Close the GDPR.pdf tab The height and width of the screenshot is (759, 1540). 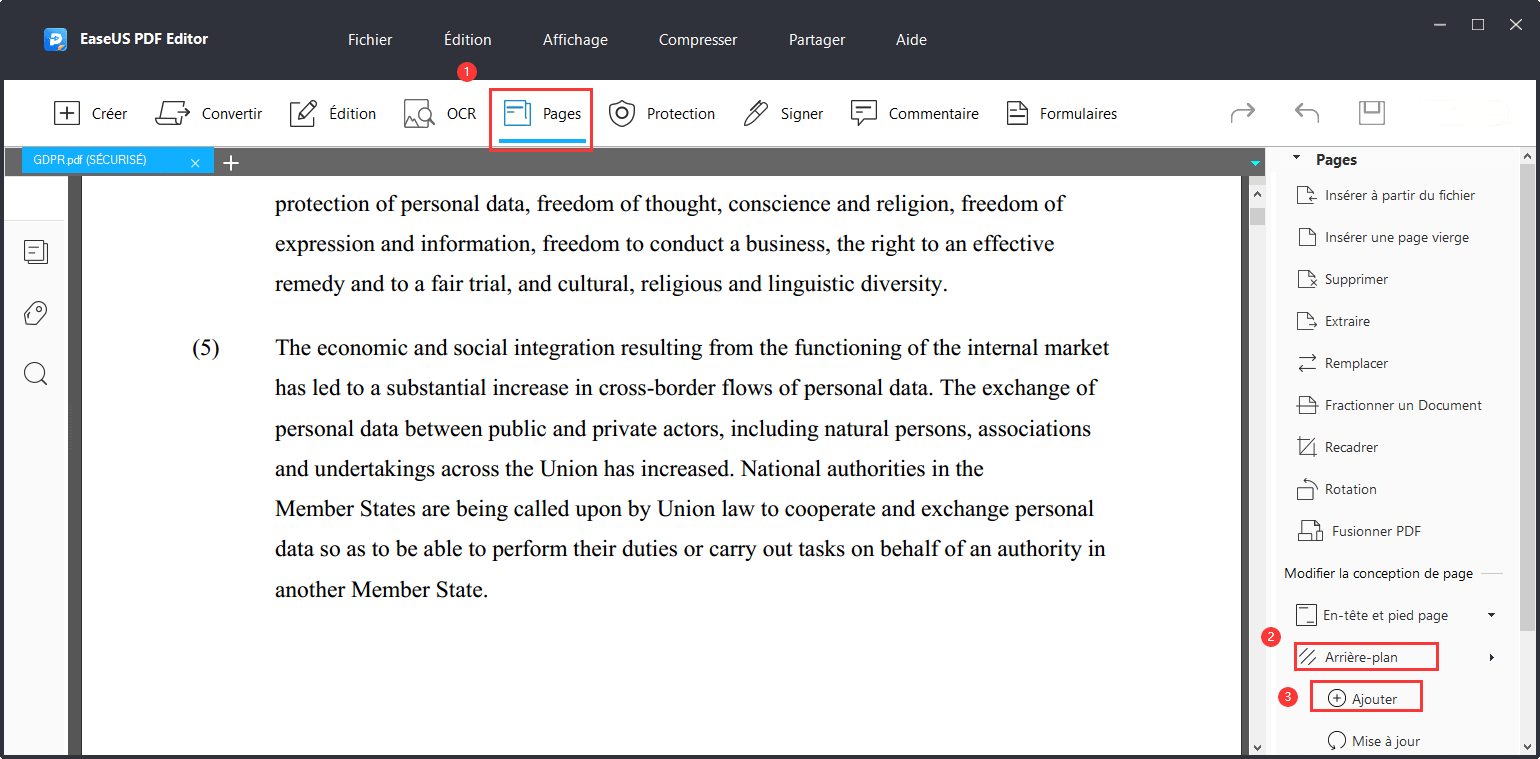click(196, 163)
